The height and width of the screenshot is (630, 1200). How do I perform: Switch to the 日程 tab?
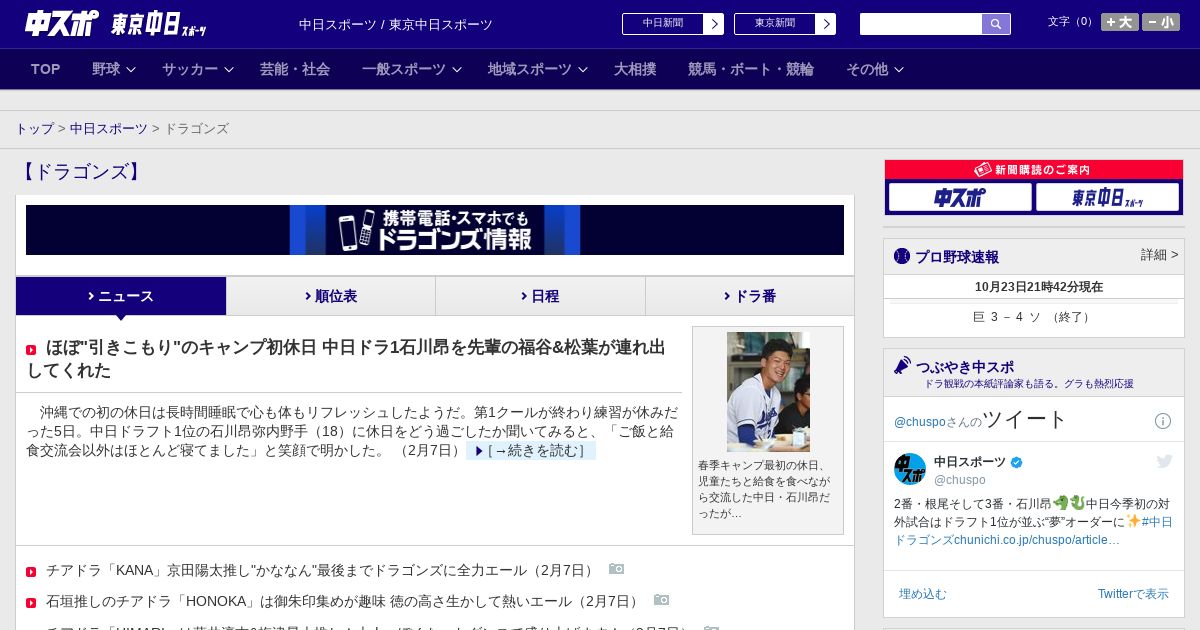[x=540, y=296]
